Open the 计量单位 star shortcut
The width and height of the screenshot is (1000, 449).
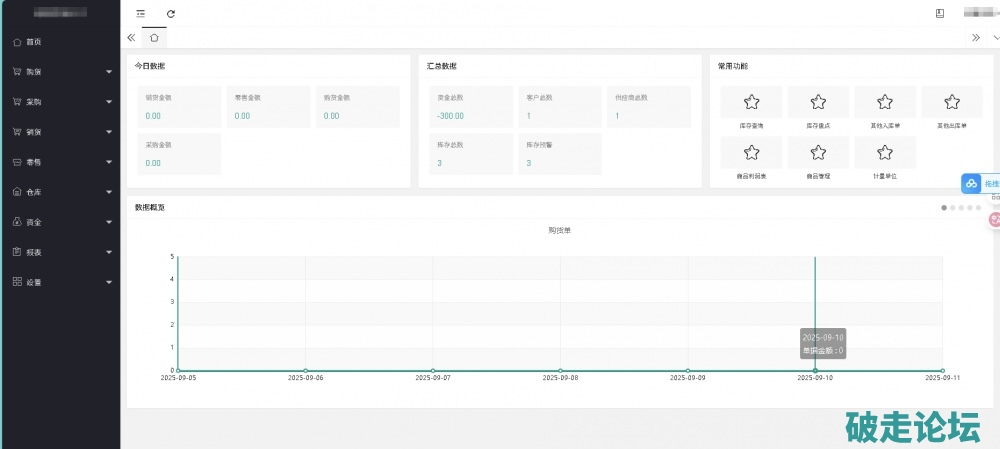(885, 152)
